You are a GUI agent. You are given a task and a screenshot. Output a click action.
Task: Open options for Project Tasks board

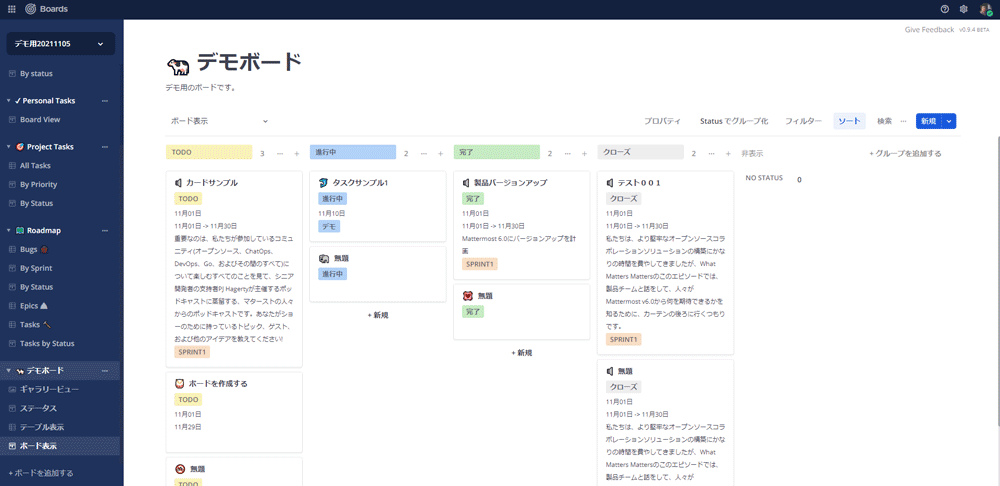coord(105,147)
